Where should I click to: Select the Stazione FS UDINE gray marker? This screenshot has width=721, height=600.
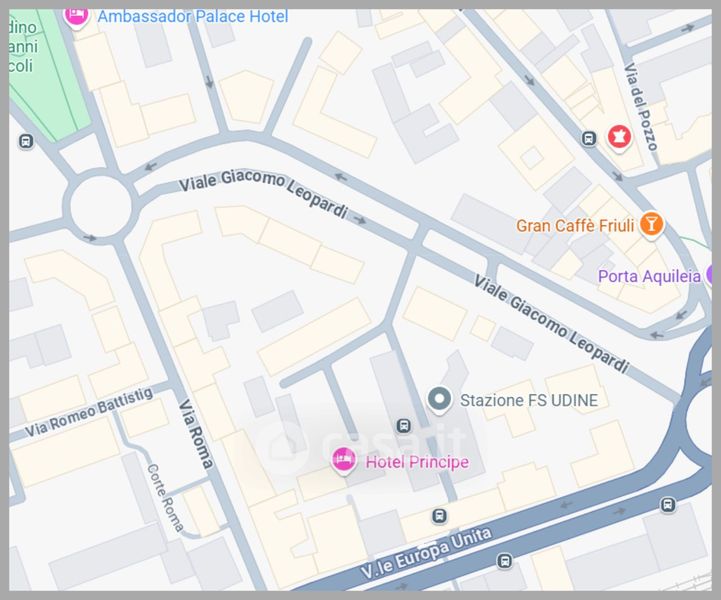(439, 400)
